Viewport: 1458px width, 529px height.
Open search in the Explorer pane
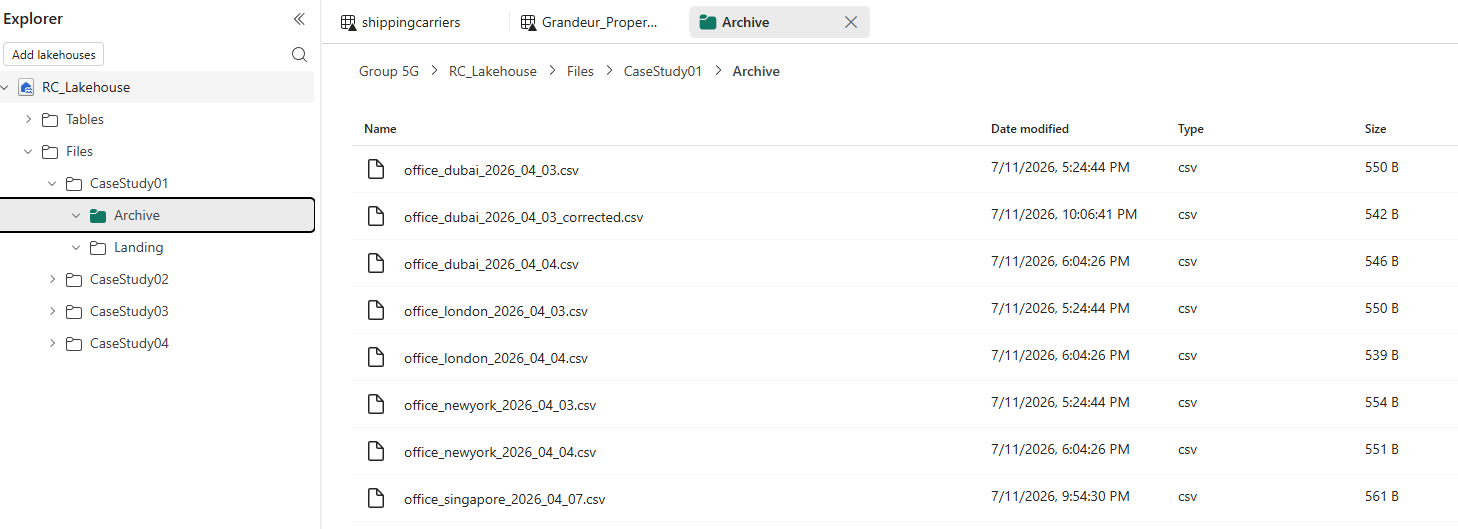point(299,55)
